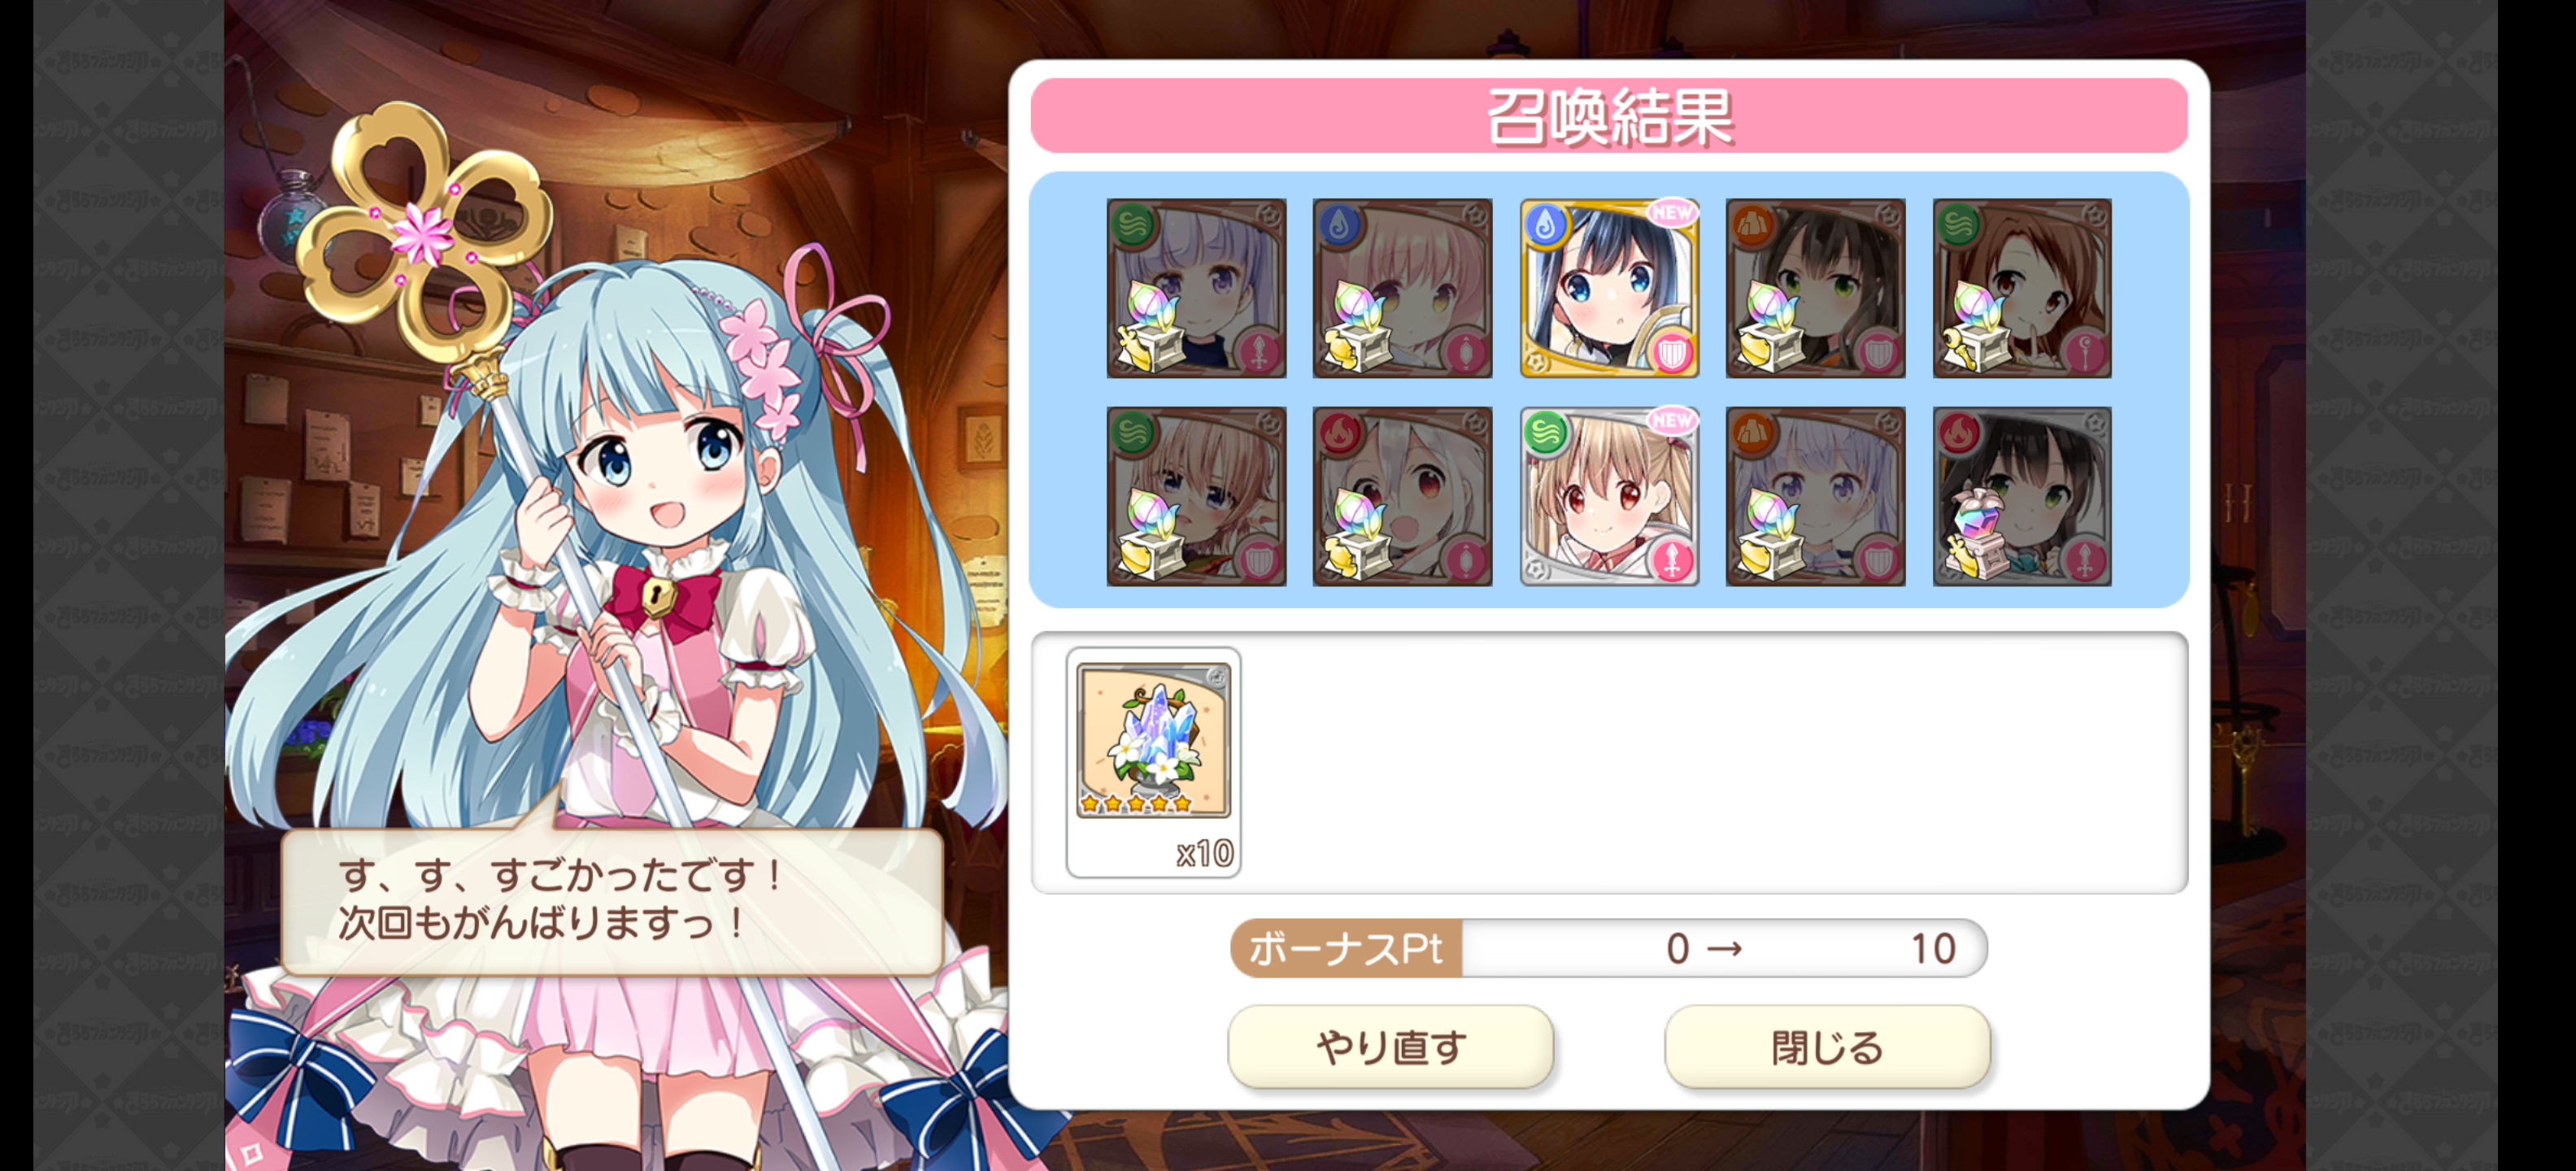Image resolution: width=2576 pixels, height=1171 pixels.
Task: Select the NEW blonde twin-tail character card
Action: (1609, 496)
